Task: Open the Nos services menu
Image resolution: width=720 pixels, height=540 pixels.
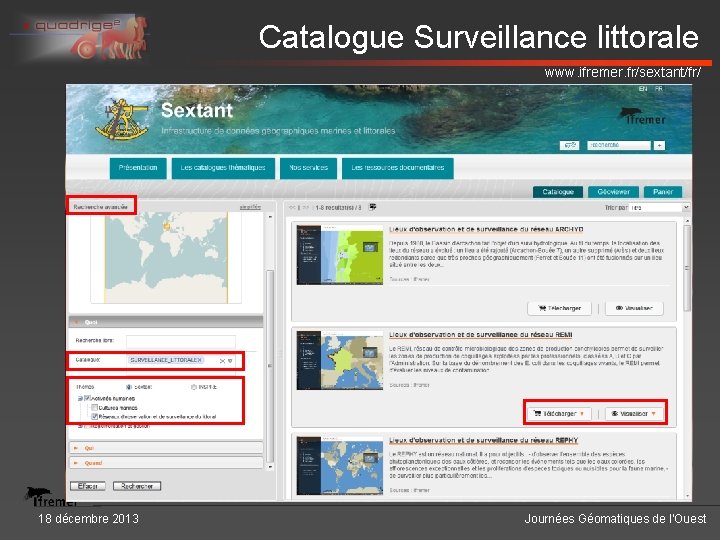Action: pyautogui.click(x=309, y=168)
